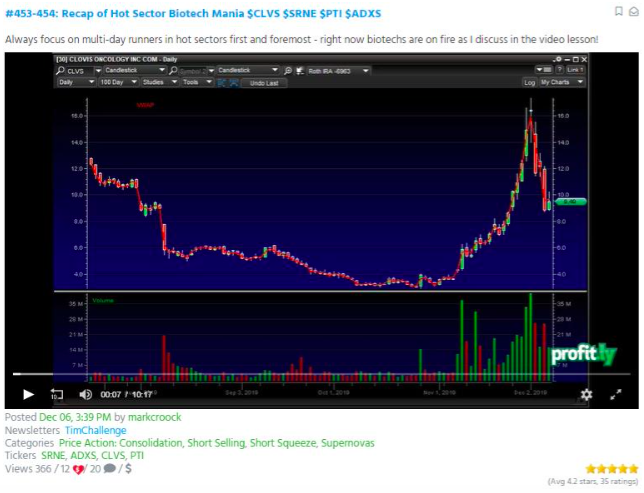
Task: Mark lesson as read envelope icon
Action: click(x=635, y=11)
